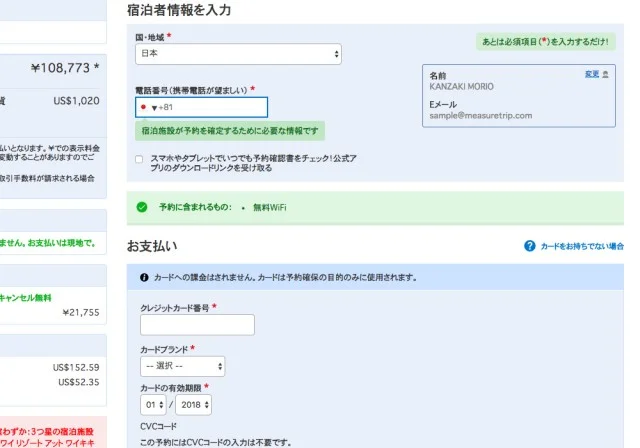Screen dimensions: 640x448
Task: Click the ¥21,755 price in the sidebar
Action: pyautogui.click(x=81, y=313)
